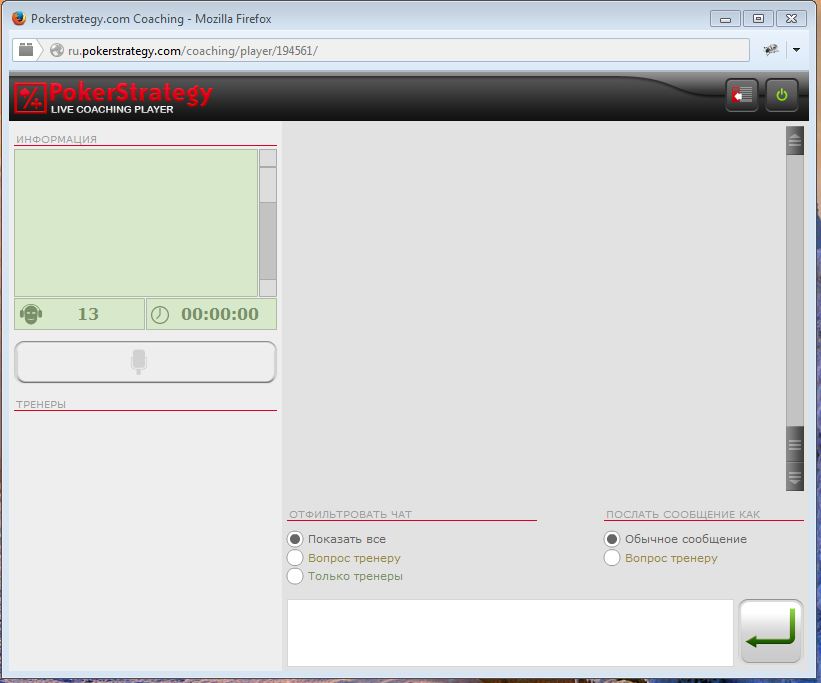Click the 'ОТФИЛЬТРОВАТЬ ЧАТ' heading
Image resolution: width=821 pixels, height=683 pixels.
pyautogui.click(x=350, y=514)
